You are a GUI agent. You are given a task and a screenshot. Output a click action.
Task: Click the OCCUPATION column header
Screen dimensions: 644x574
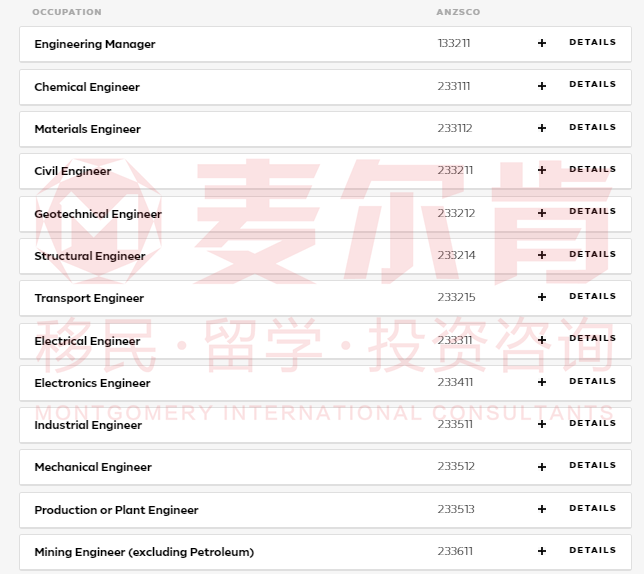(67, 12)
